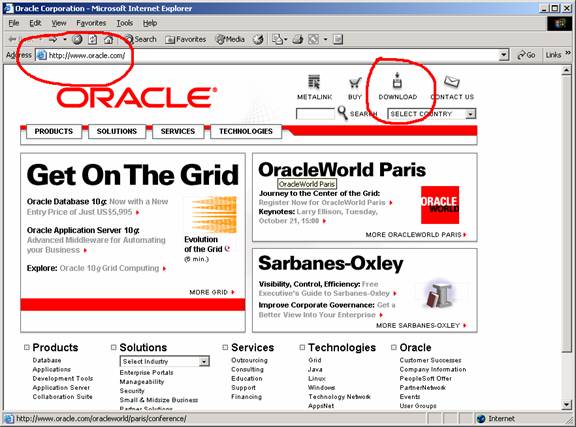The image size is (576, 427).
Task: Click the Contact Us envelope icon
Action: click(x=452, y=82)
